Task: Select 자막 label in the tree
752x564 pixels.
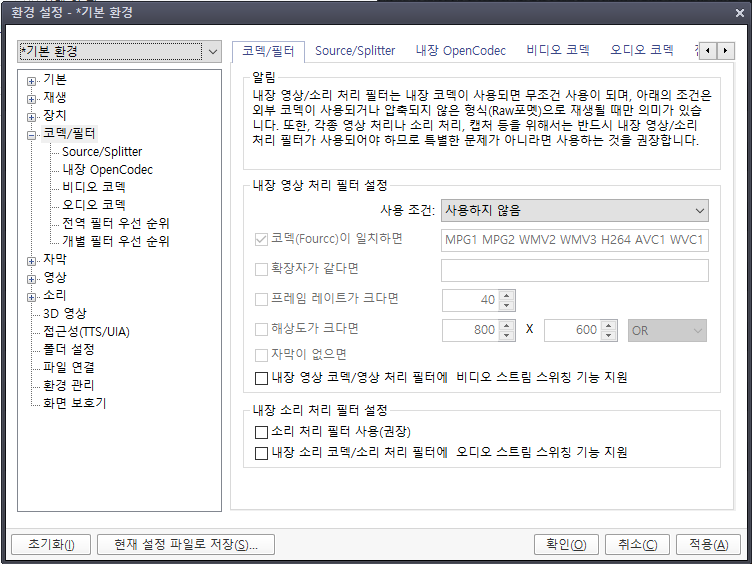Action: click(55, 259)
